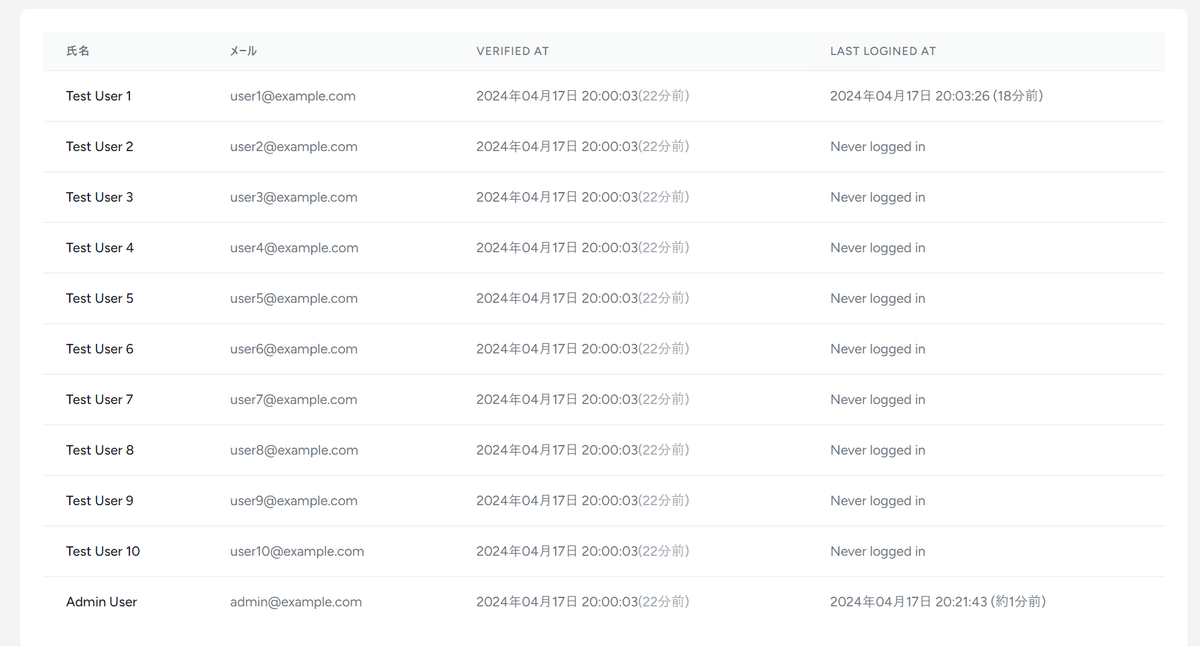Viewport: 1200px width, 646px height.
Task: Click email user3@example.com
Action: click(x=294, y=197)
